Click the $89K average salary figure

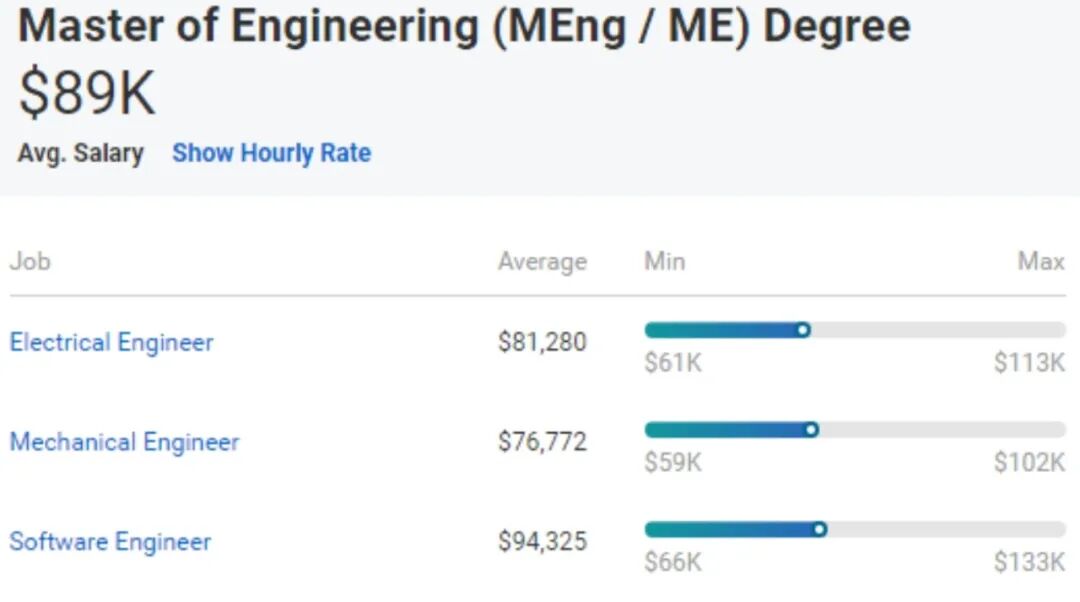point(87,93)
